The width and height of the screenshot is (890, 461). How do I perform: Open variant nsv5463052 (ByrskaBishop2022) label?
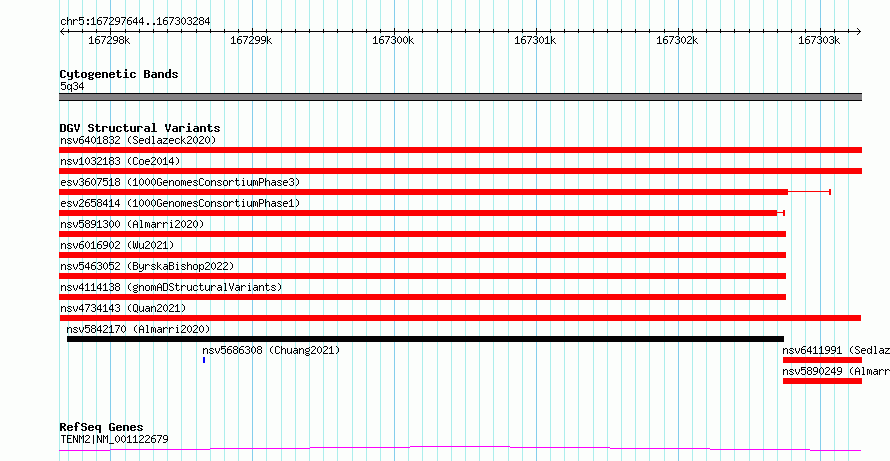[147, 266]
